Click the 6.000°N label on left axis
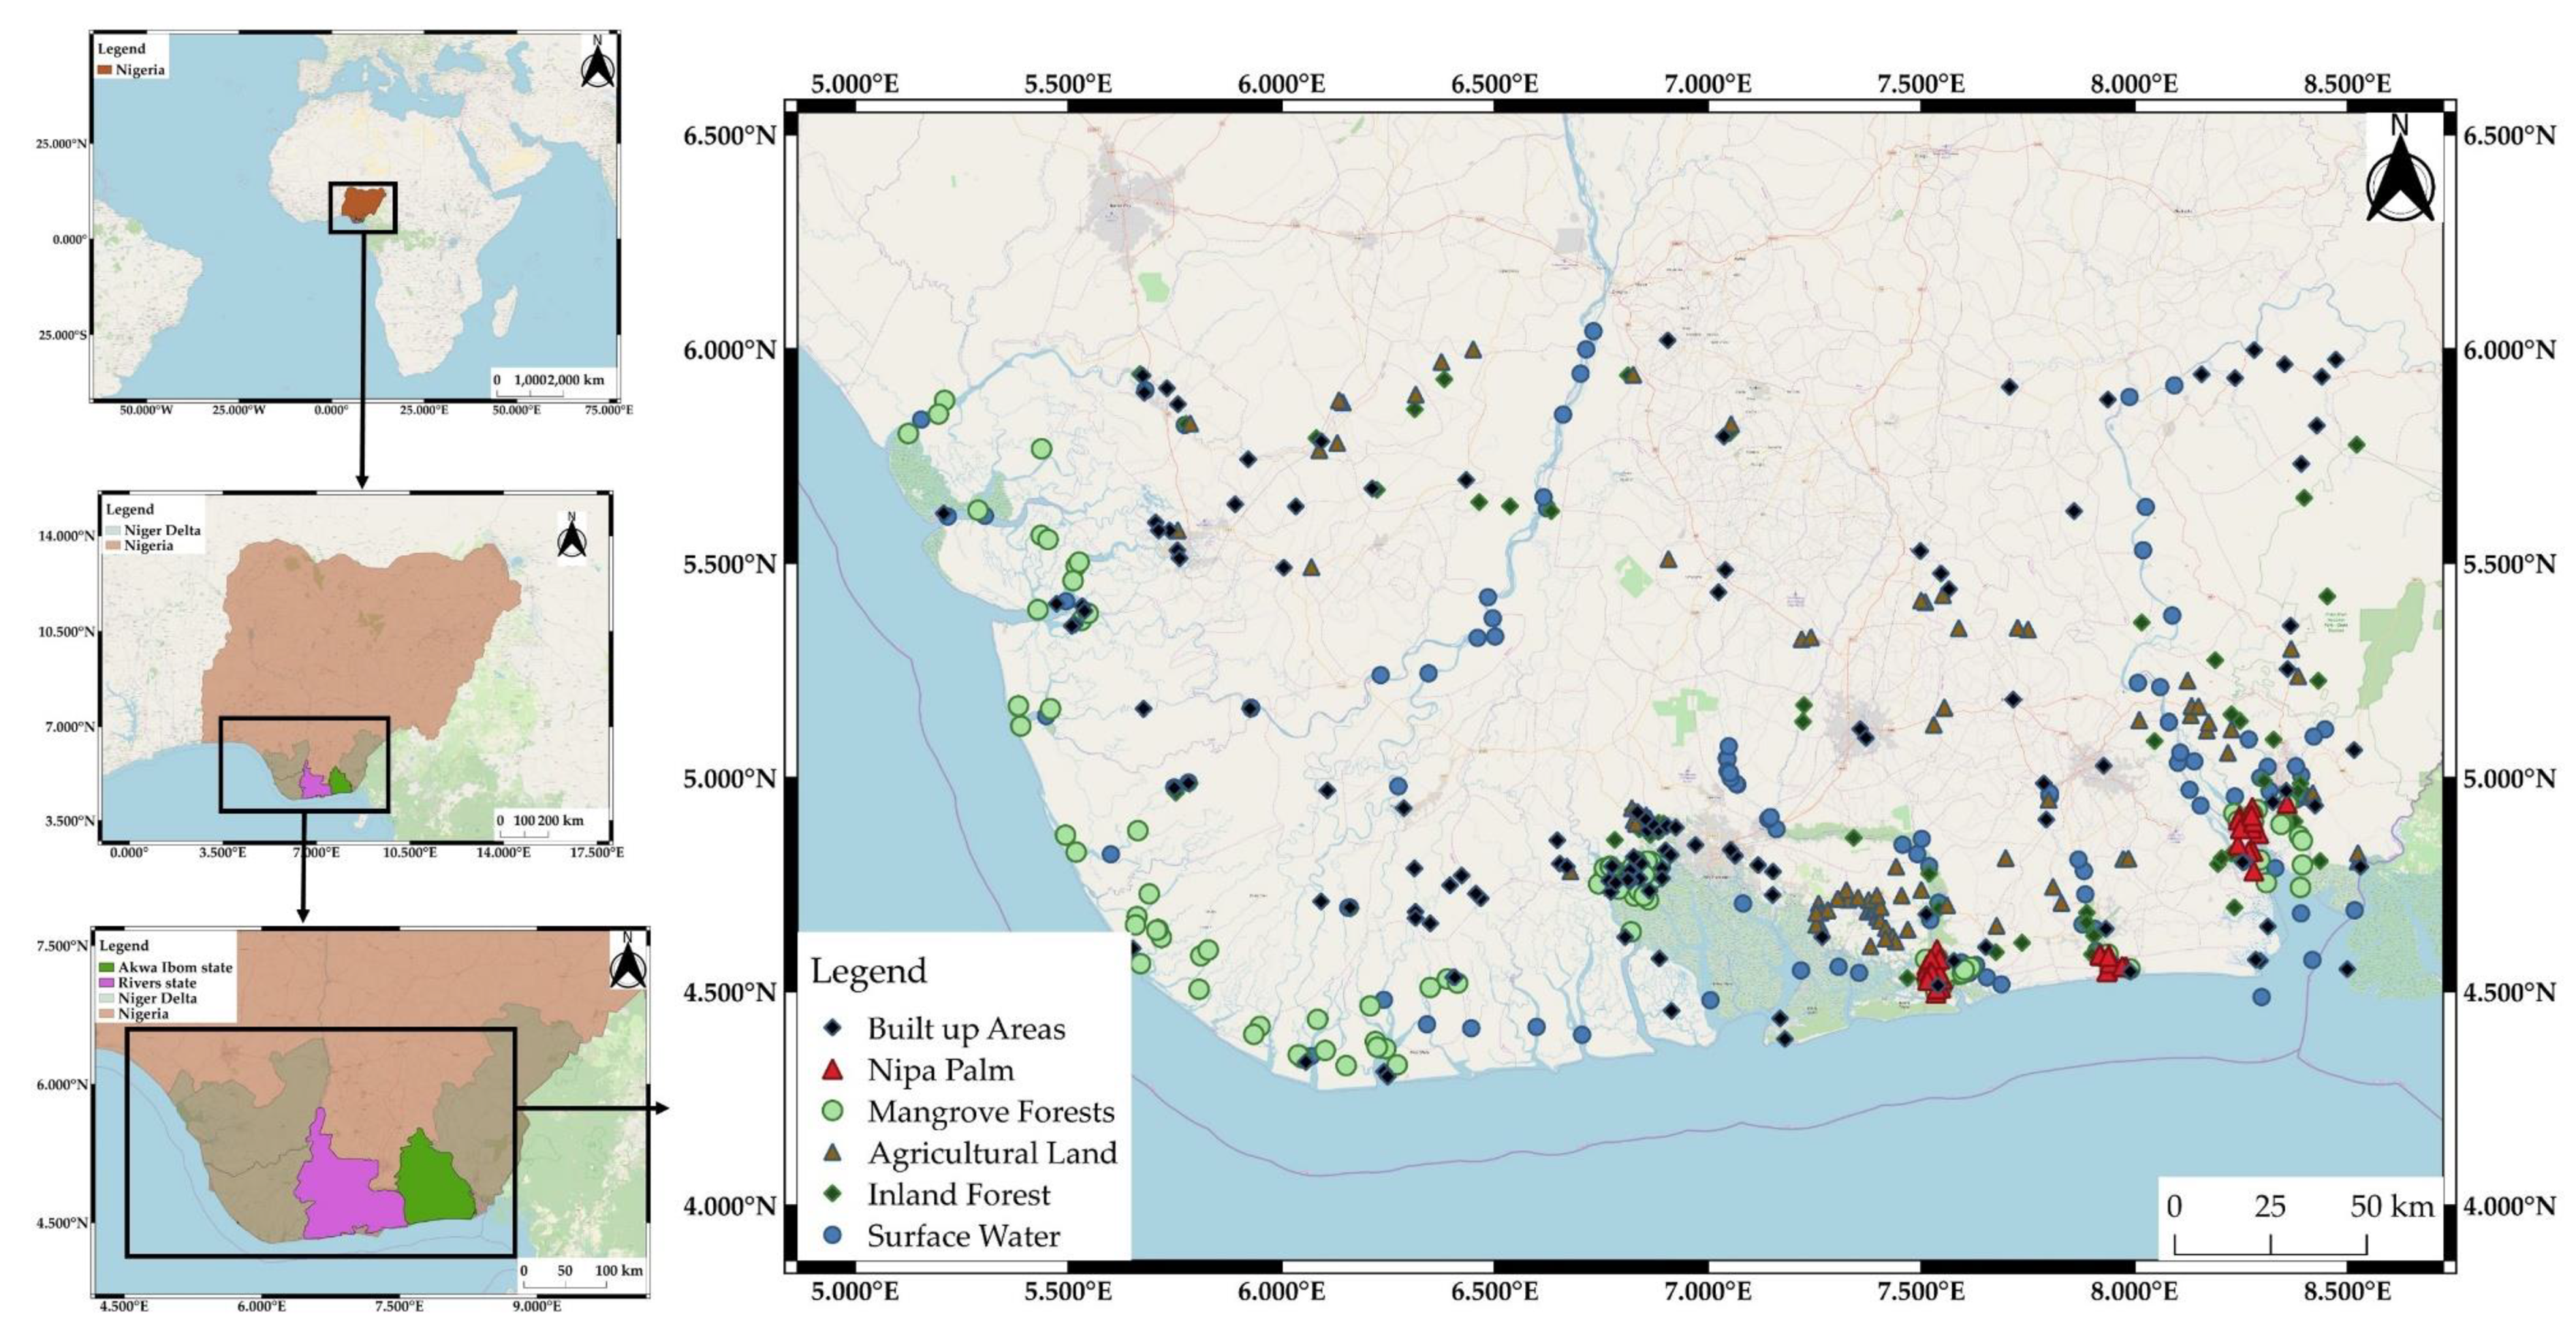Screen dimensions: 2576x1334 tap(729, 350)
